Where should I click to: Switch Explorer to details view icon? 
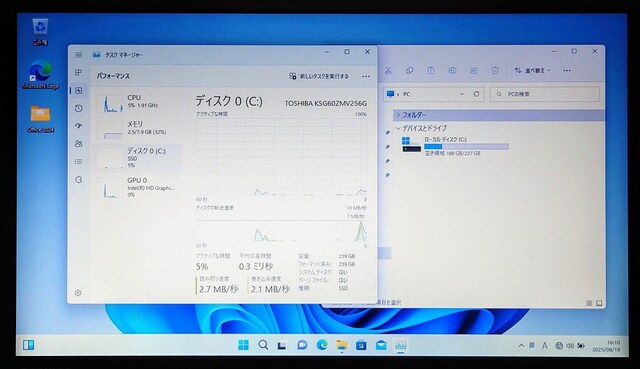click(589, 303)
